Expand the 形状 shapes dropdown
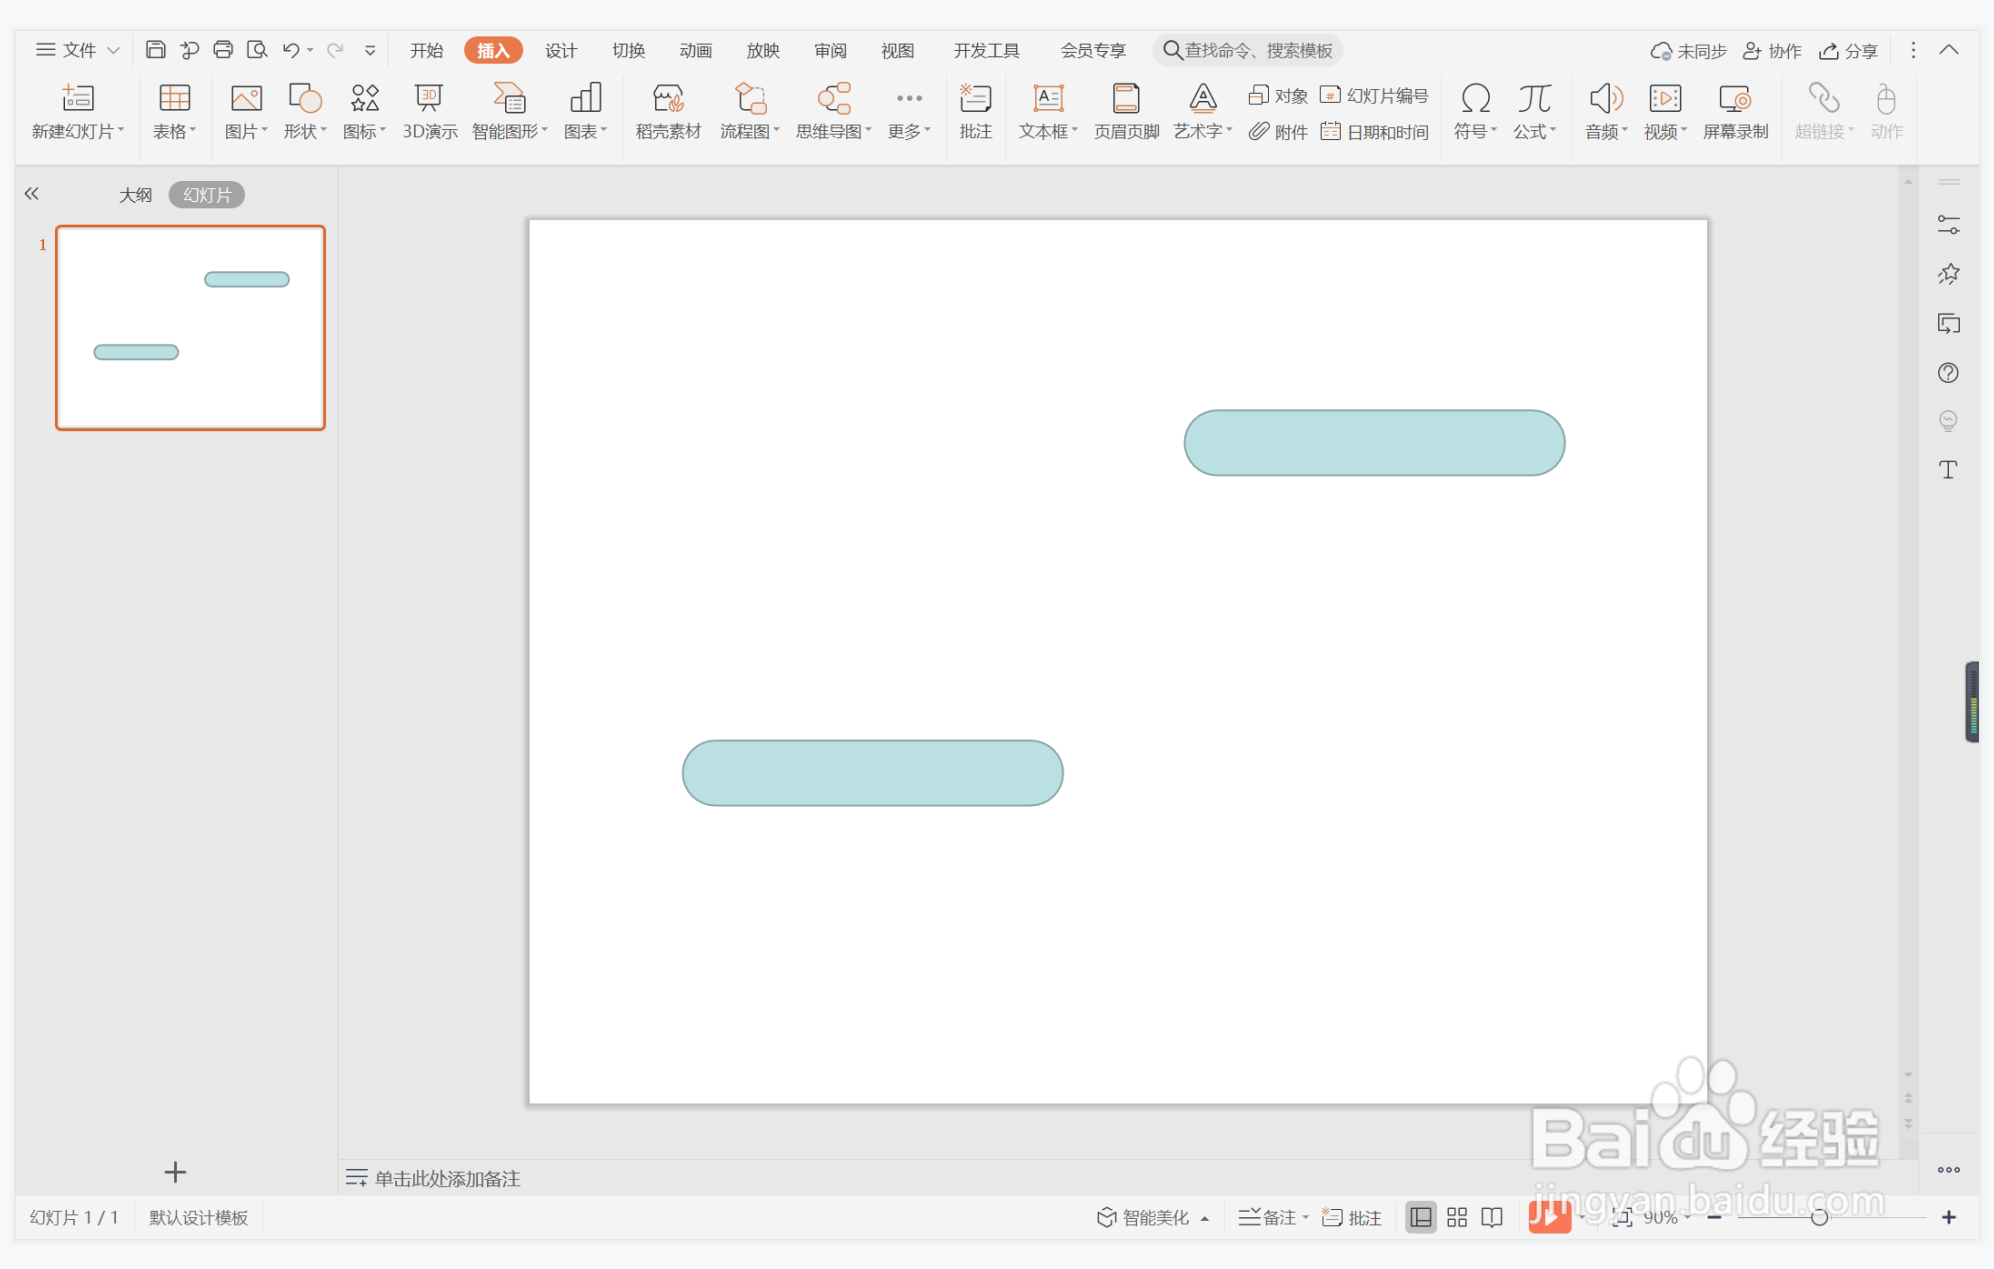 point(306,131)
